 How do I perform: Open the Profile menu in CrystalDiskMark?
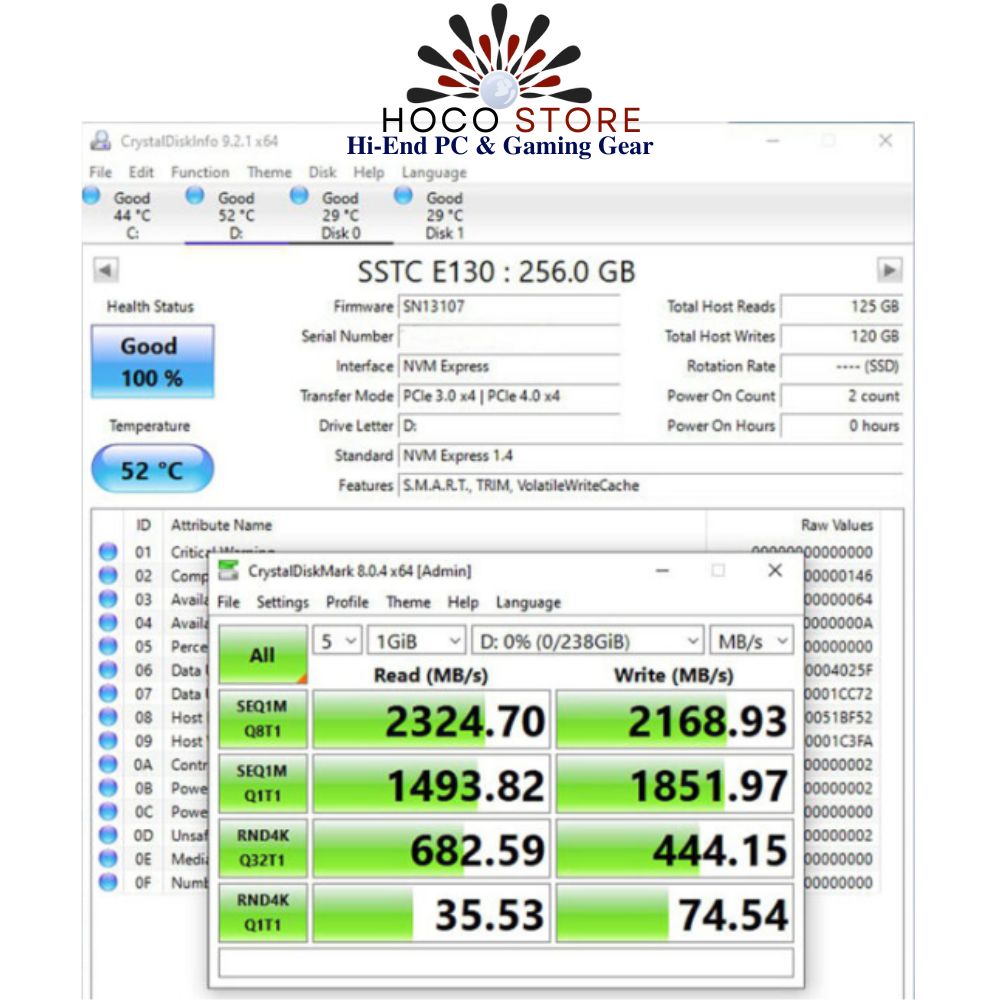347,602
